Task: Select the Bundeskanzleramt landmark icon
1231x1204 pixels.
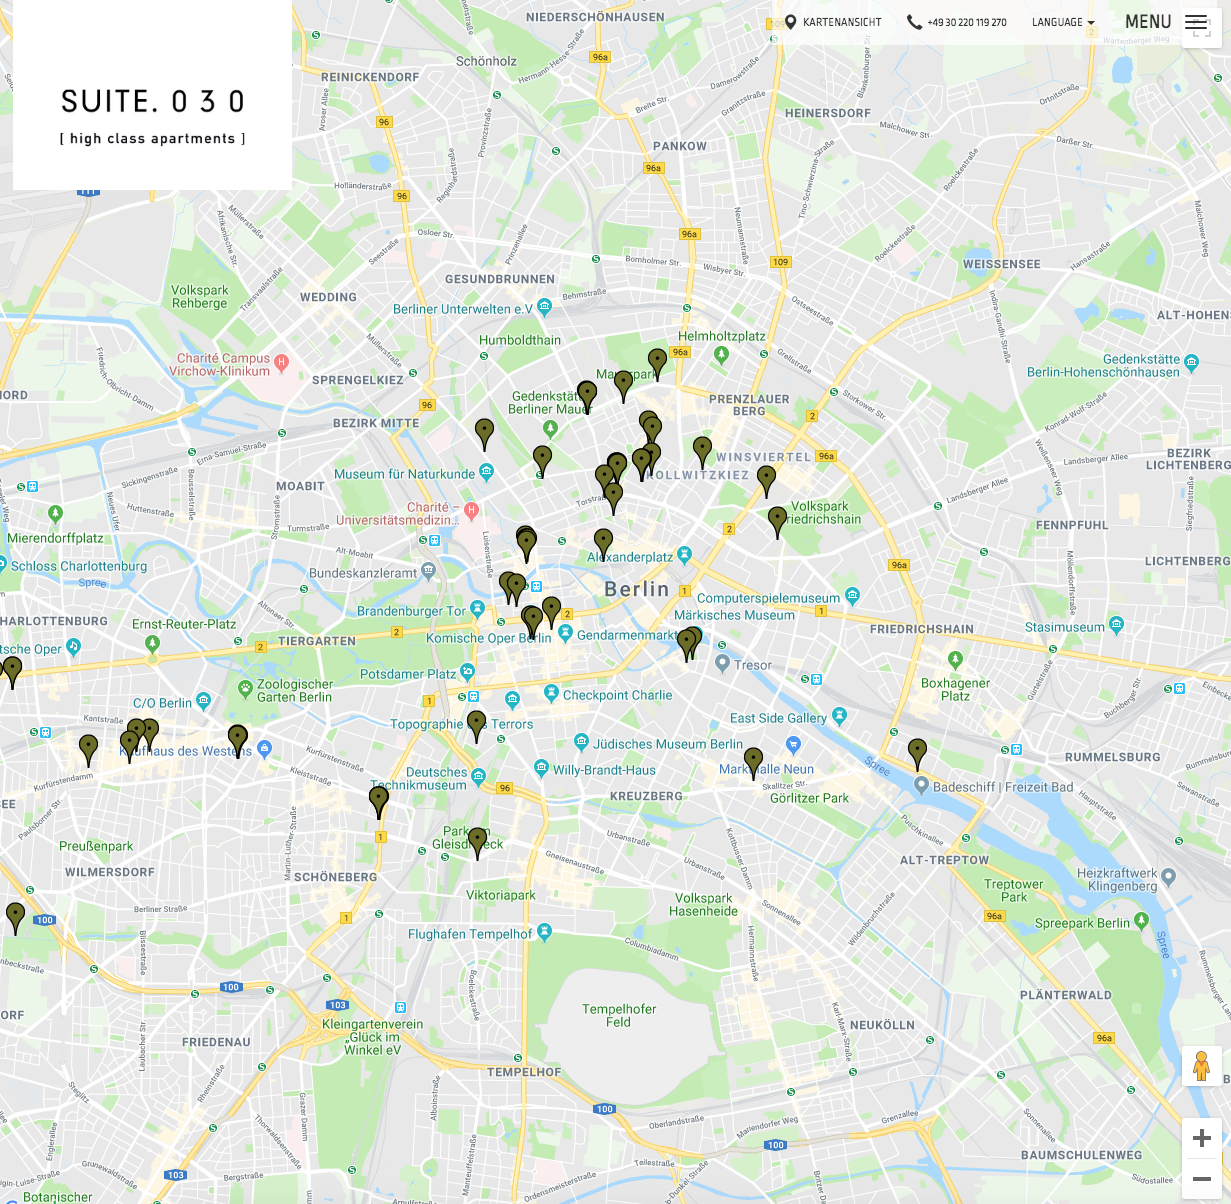Action: [x=429, y=571]
